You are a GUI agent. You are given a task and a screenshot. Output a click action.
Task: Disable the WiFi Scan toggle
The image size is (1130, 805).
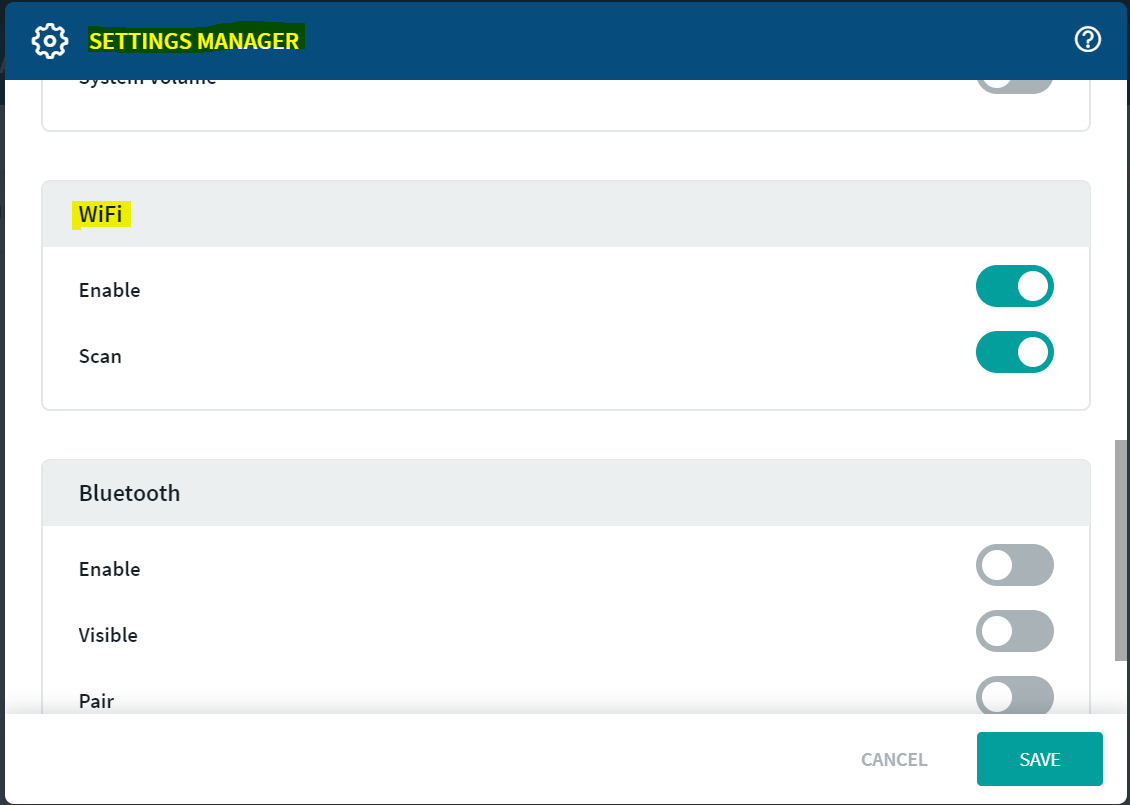click(x=1014, y=353)
